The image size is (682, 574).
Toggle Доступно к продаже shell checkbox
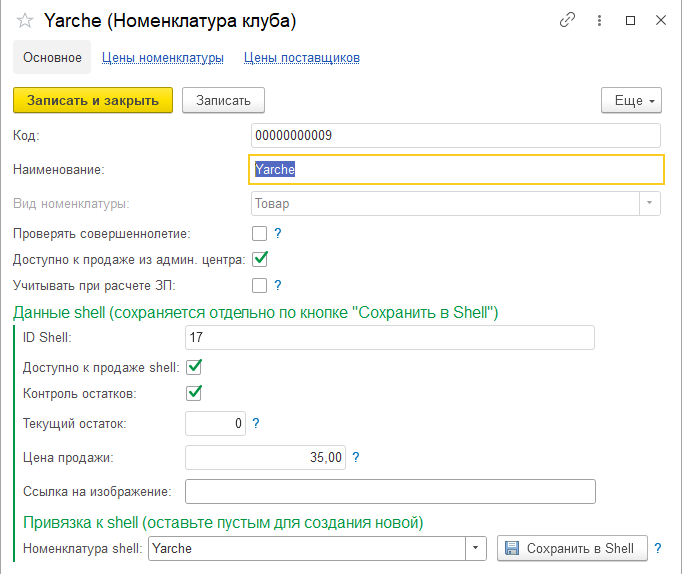tap(194, 367)
